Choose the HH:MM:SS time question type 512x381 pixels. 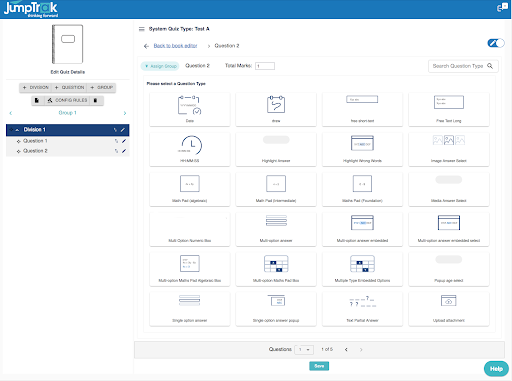coord(190,149)
